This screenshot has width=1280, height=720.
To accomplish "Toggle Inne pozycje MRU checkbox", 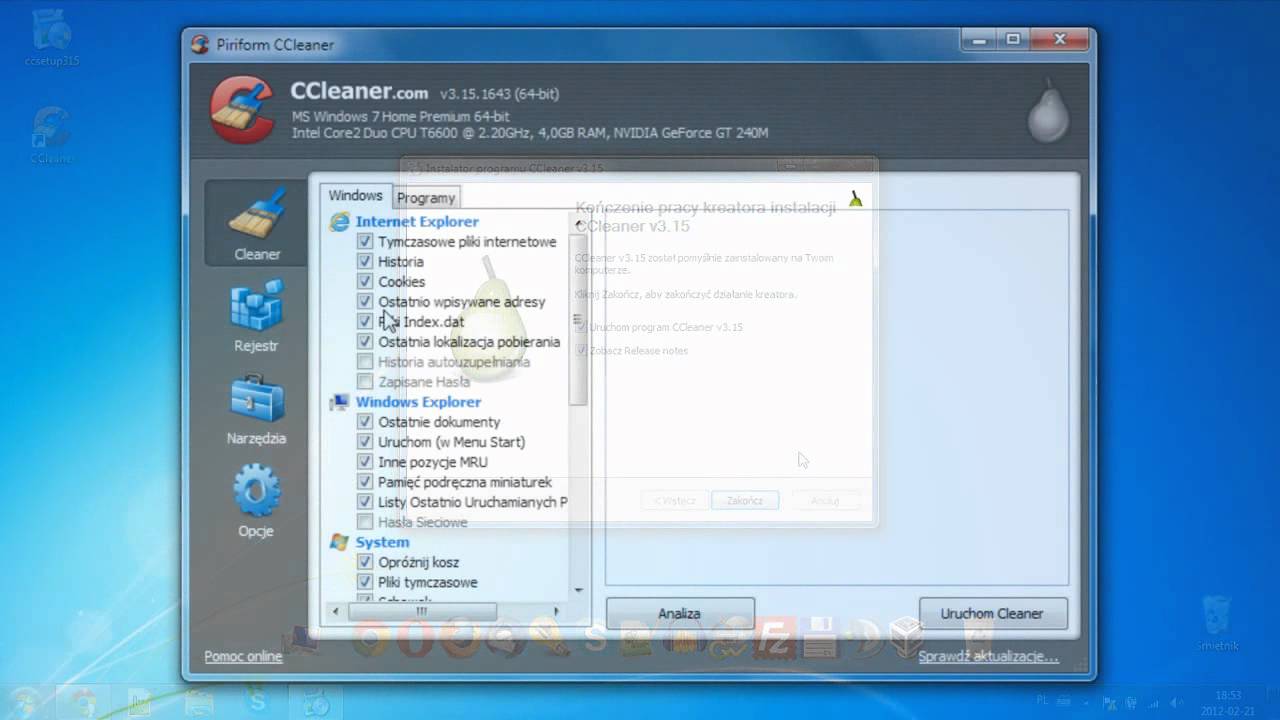I will point(365,462).
